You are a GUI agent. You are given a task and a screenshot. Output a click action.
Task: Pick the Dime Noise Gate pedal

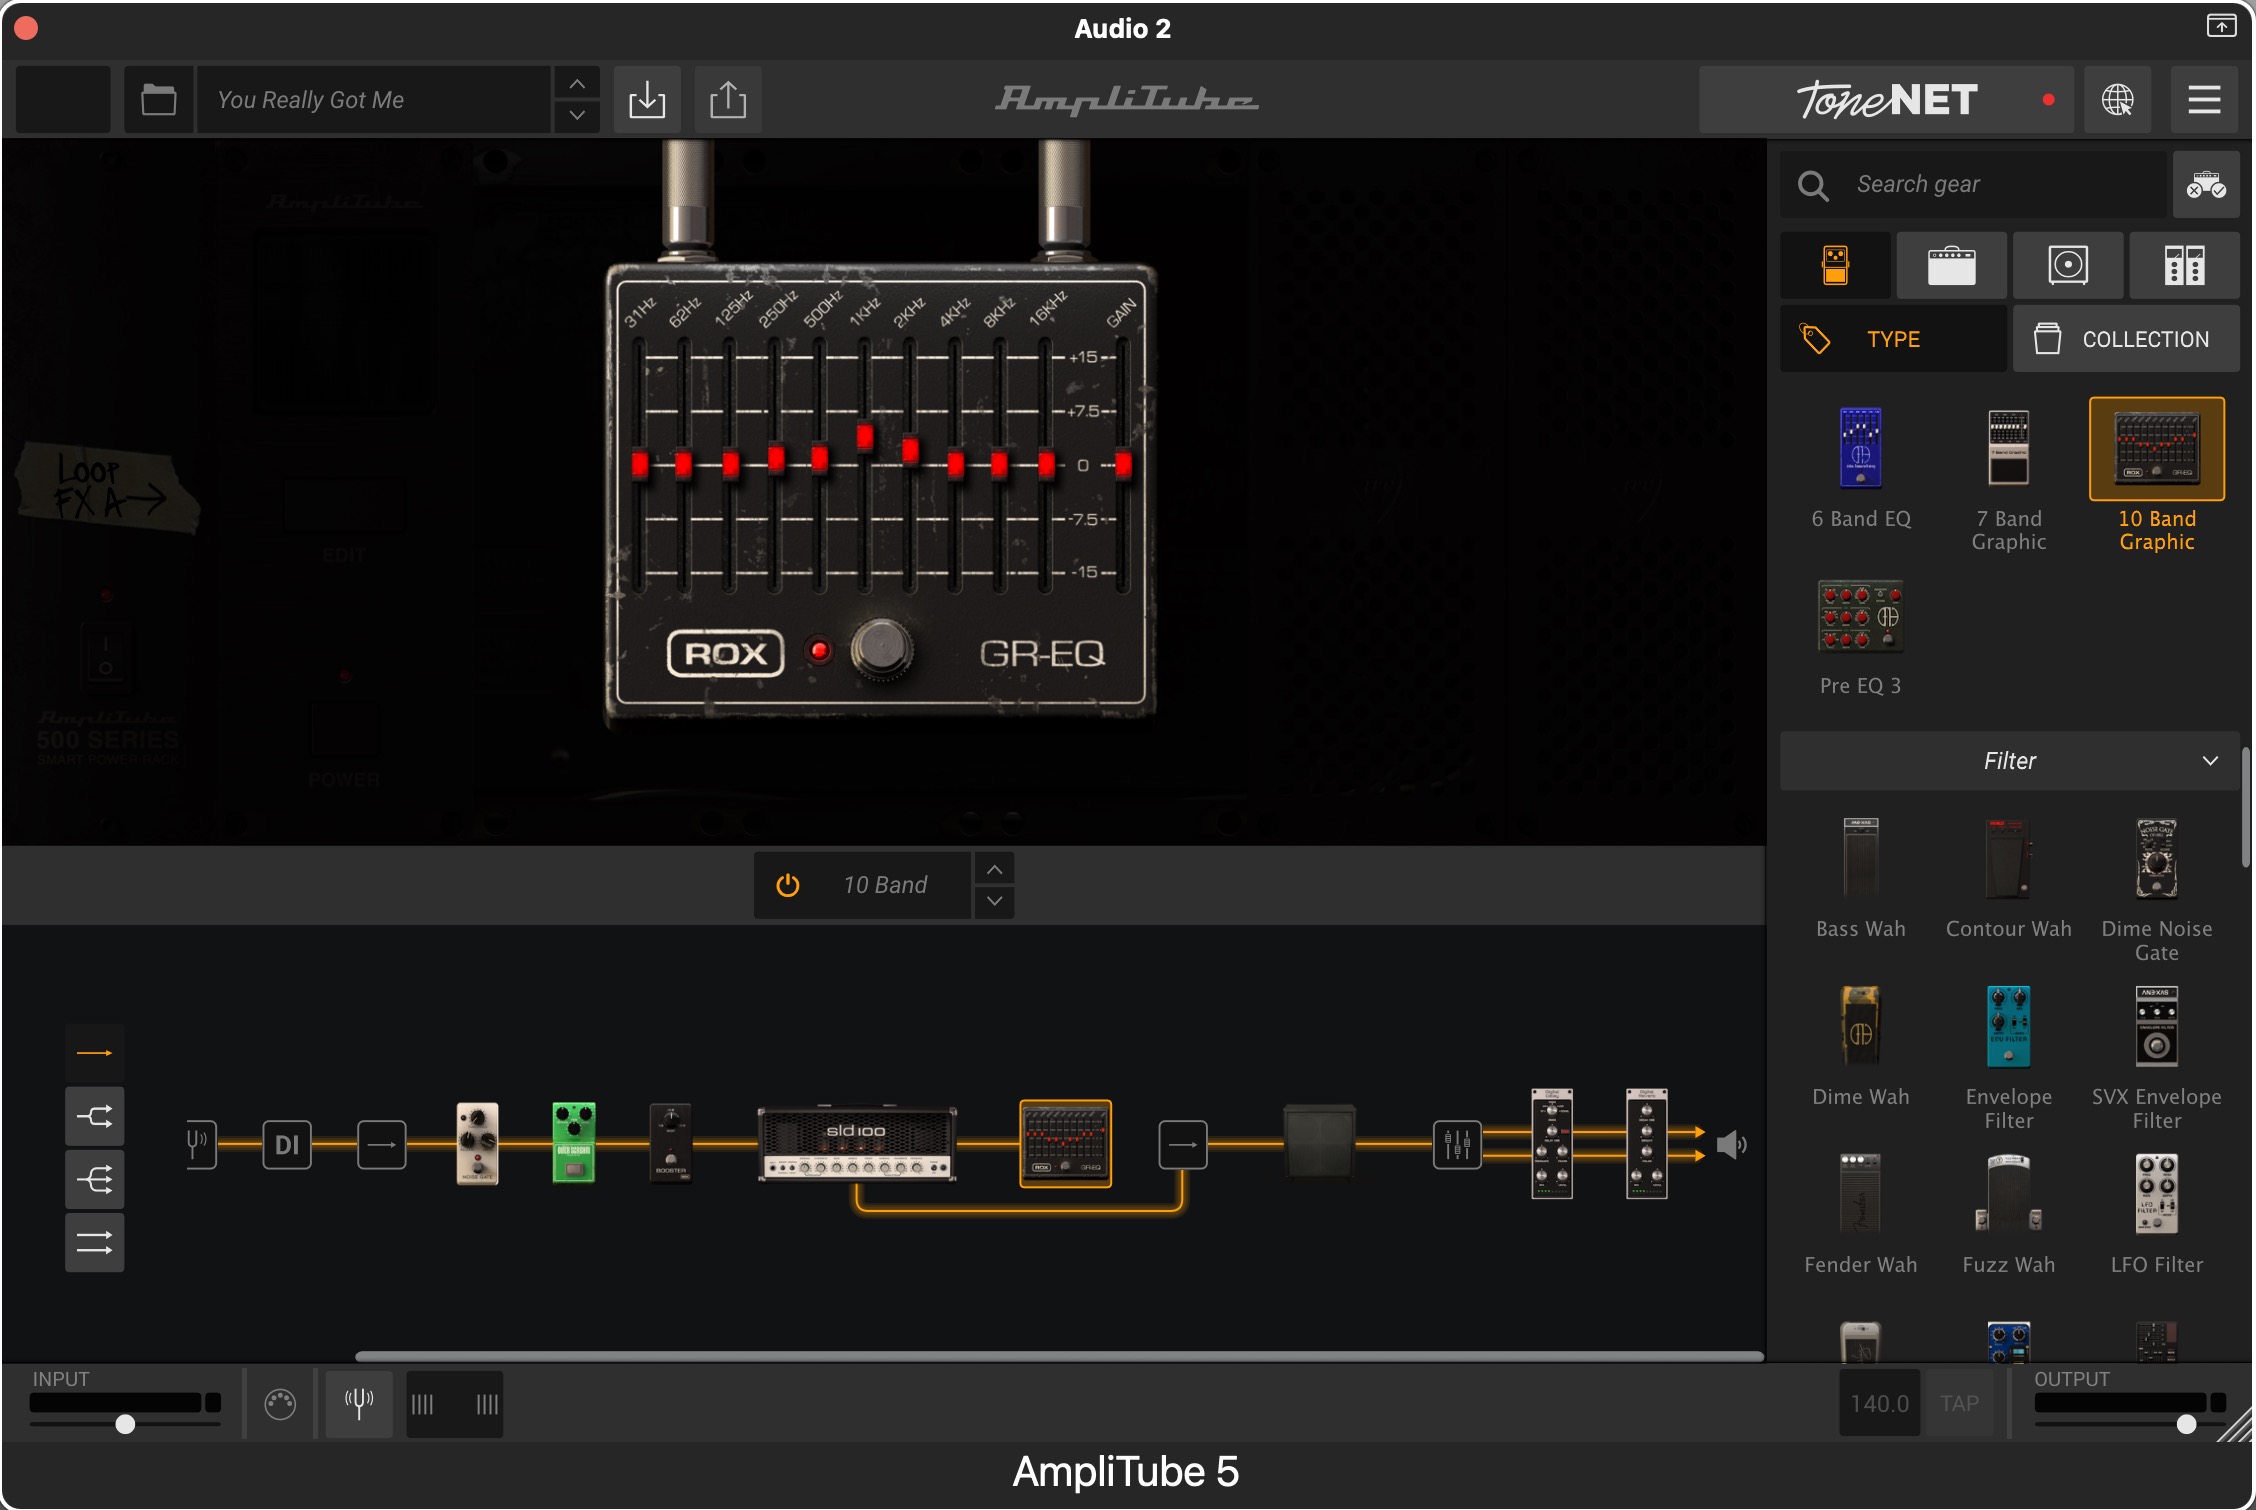2157,890
